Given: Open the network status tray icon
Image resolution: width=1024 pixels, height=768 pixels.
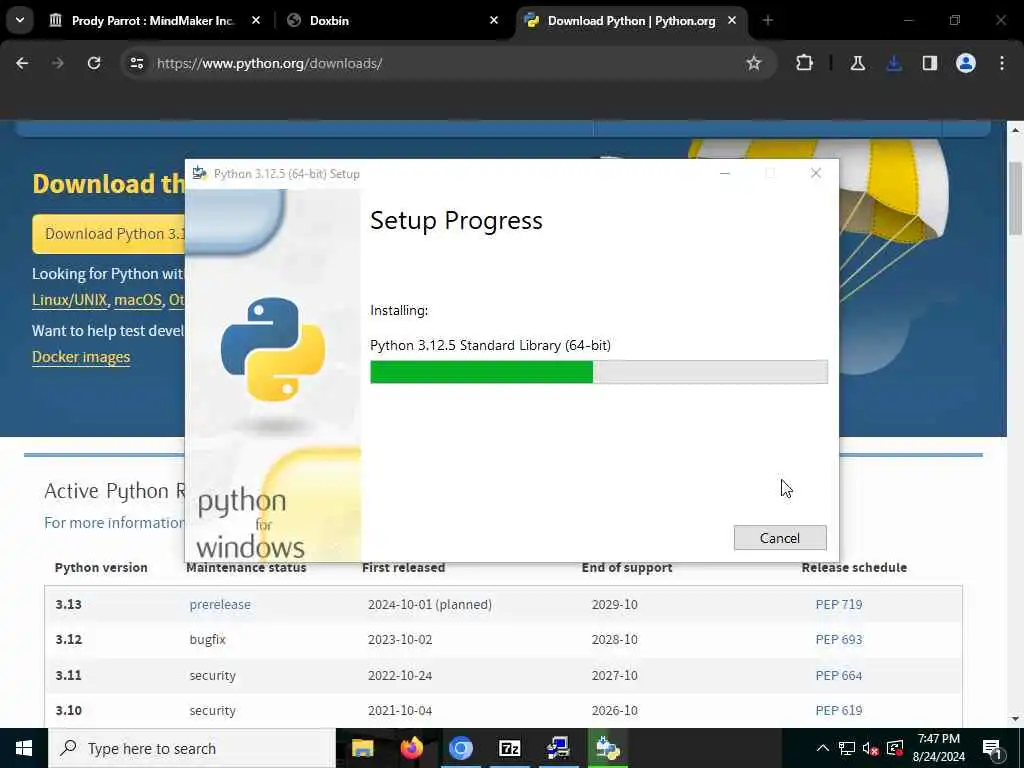Looking at the screenshot, I should tap(847, 748).
